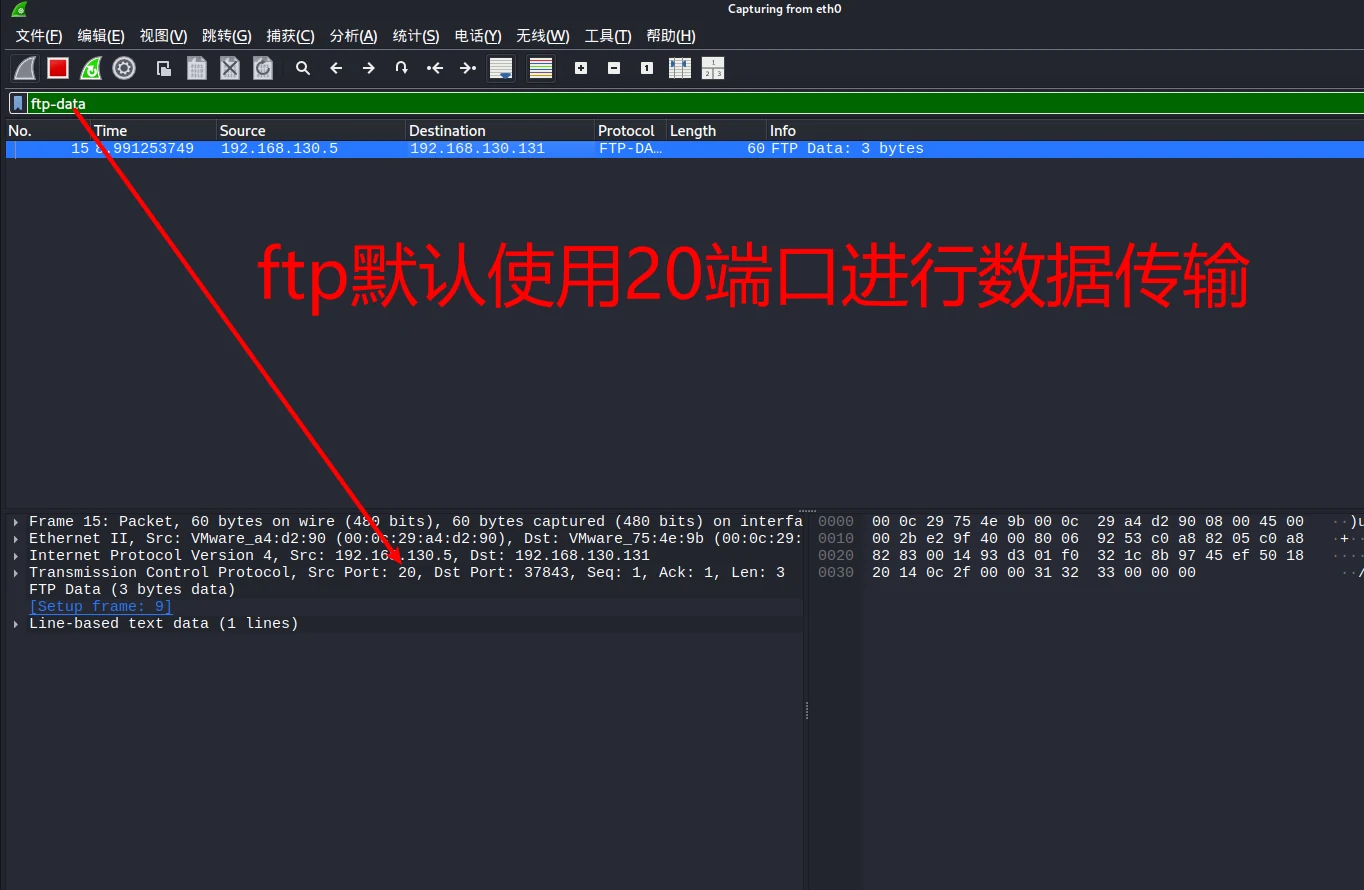Expand the Ethernet II detail row
1364x890 pixels.
pyautogui.click(x=16, y=538)
